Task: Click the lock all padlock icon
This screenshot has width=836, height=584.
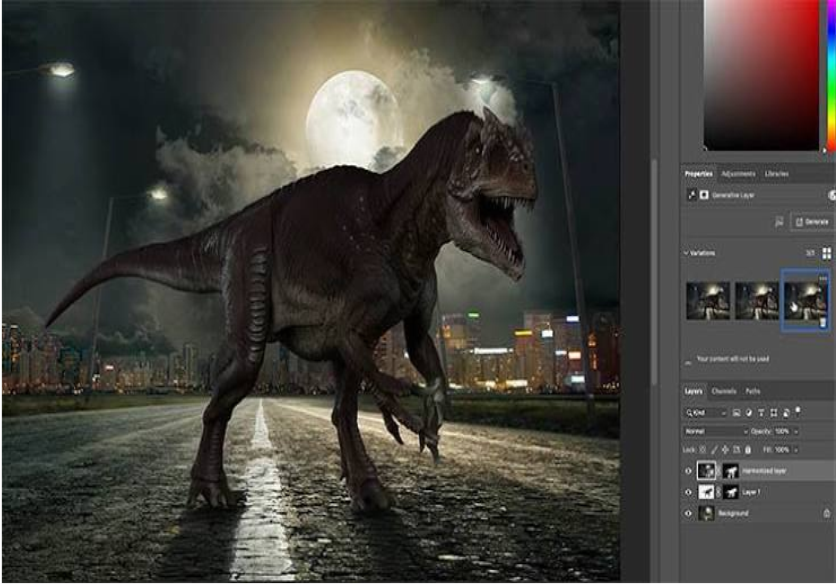Action: (748, 450)
